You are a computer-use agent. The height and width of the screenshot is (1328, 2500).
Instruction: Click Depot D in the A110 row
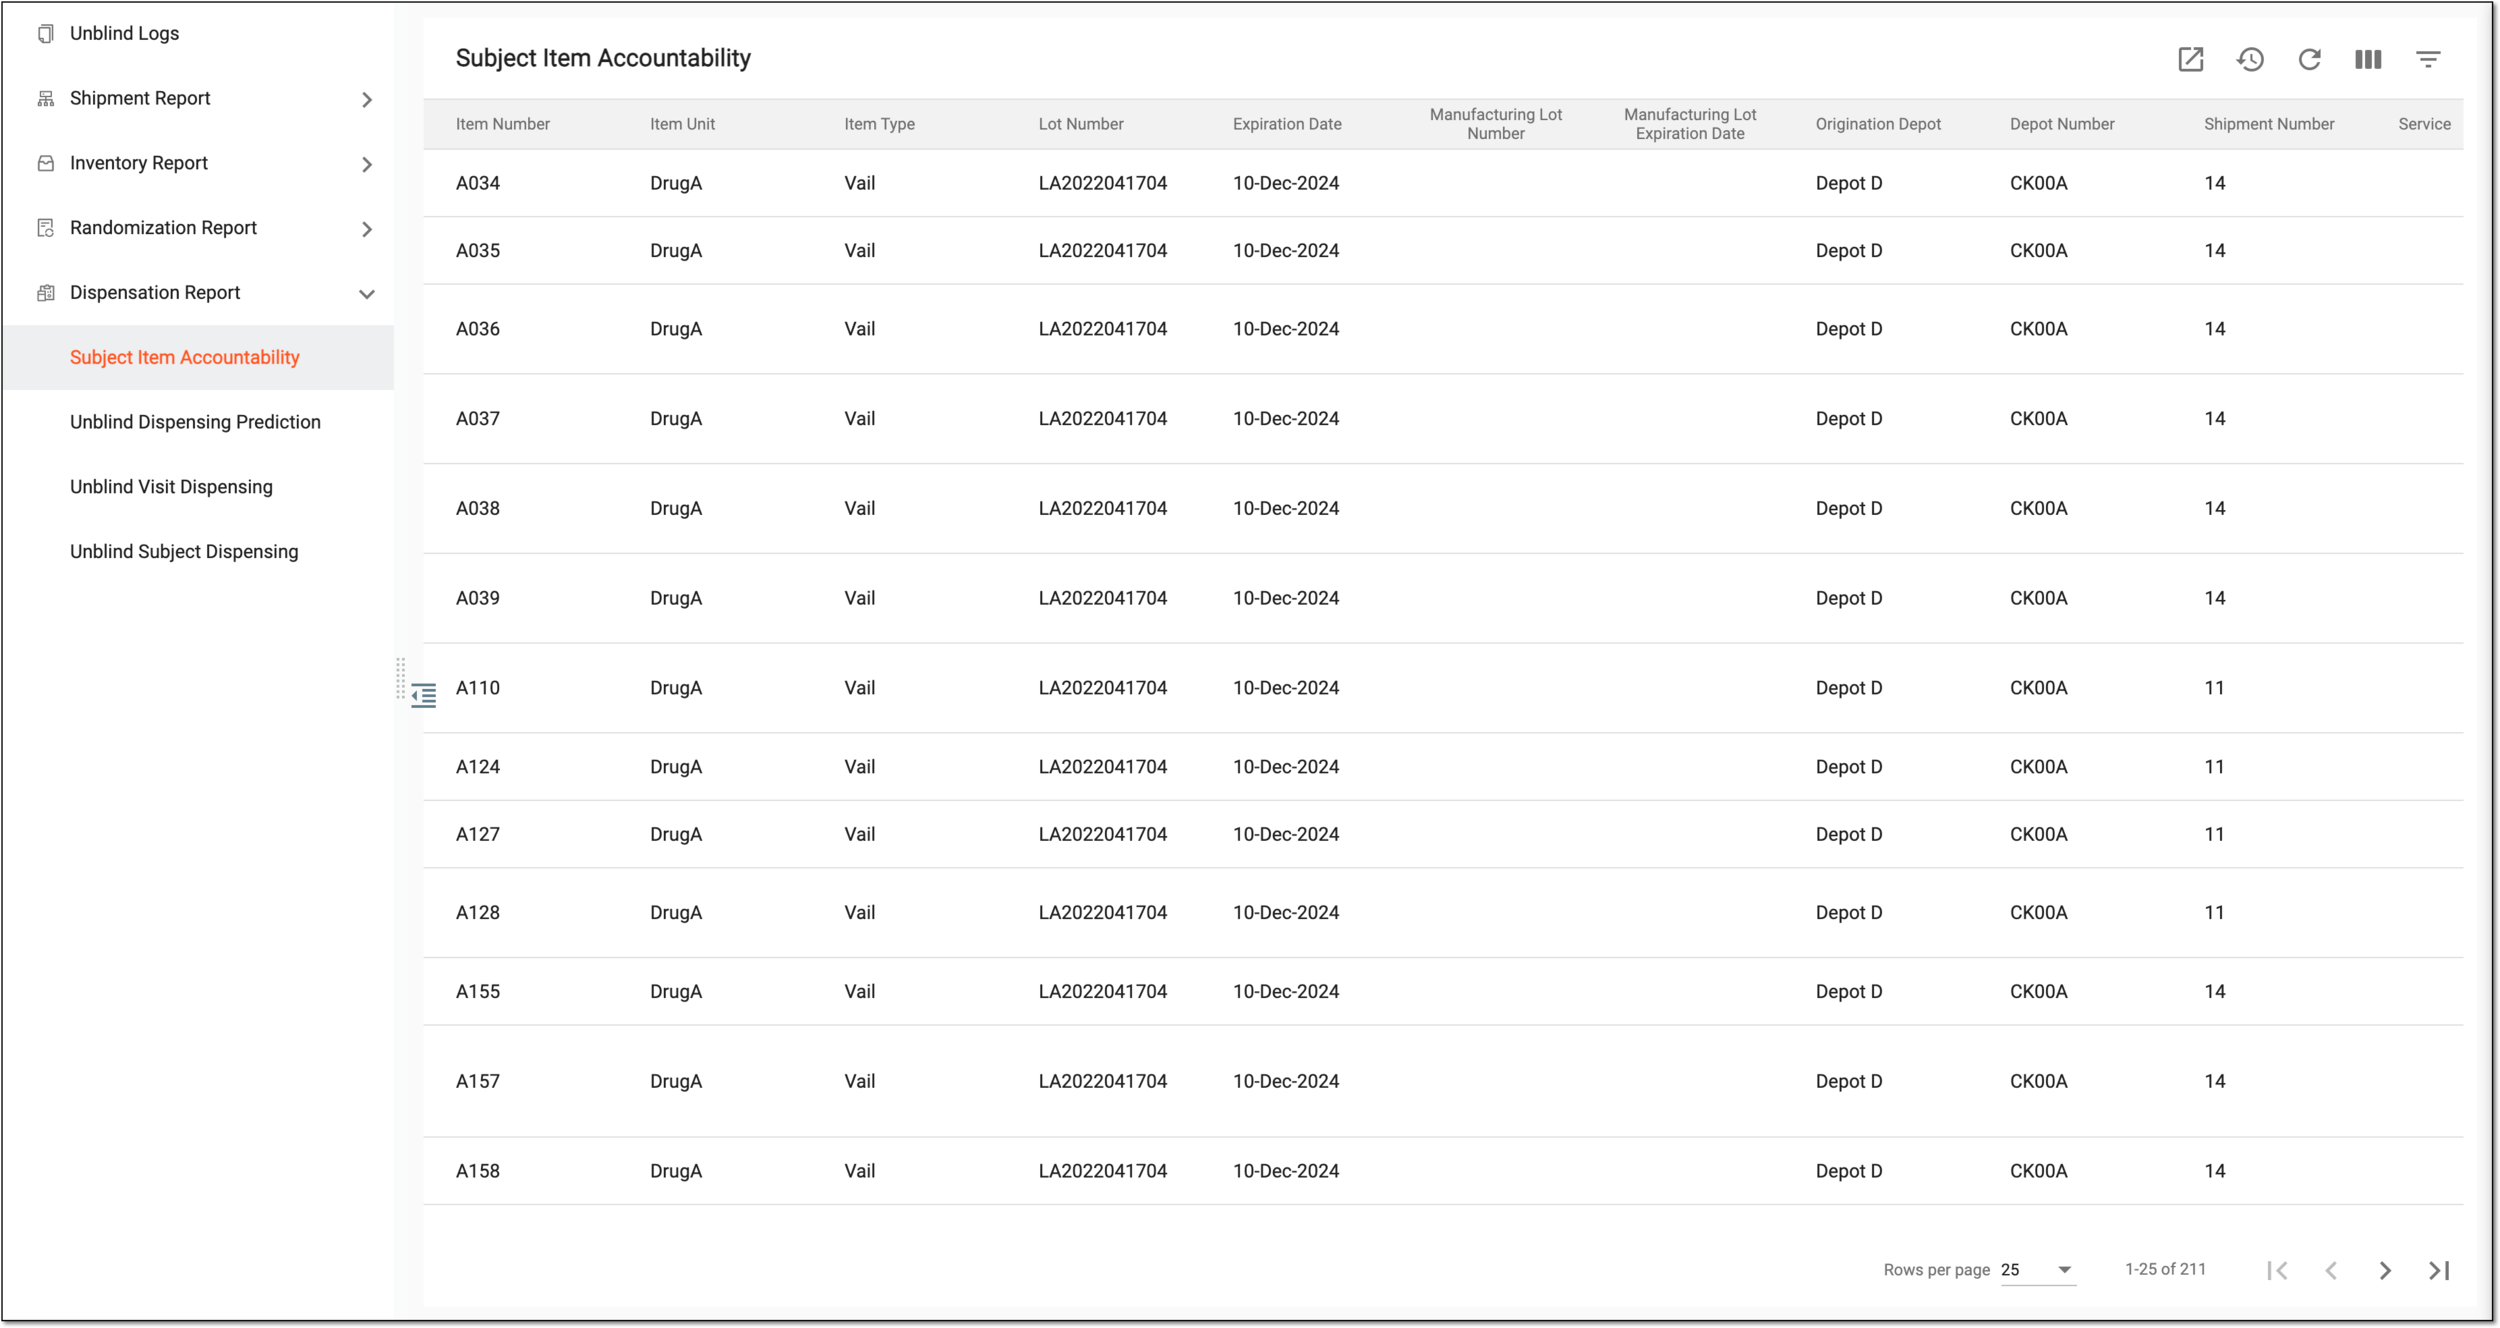[1849, 688]
